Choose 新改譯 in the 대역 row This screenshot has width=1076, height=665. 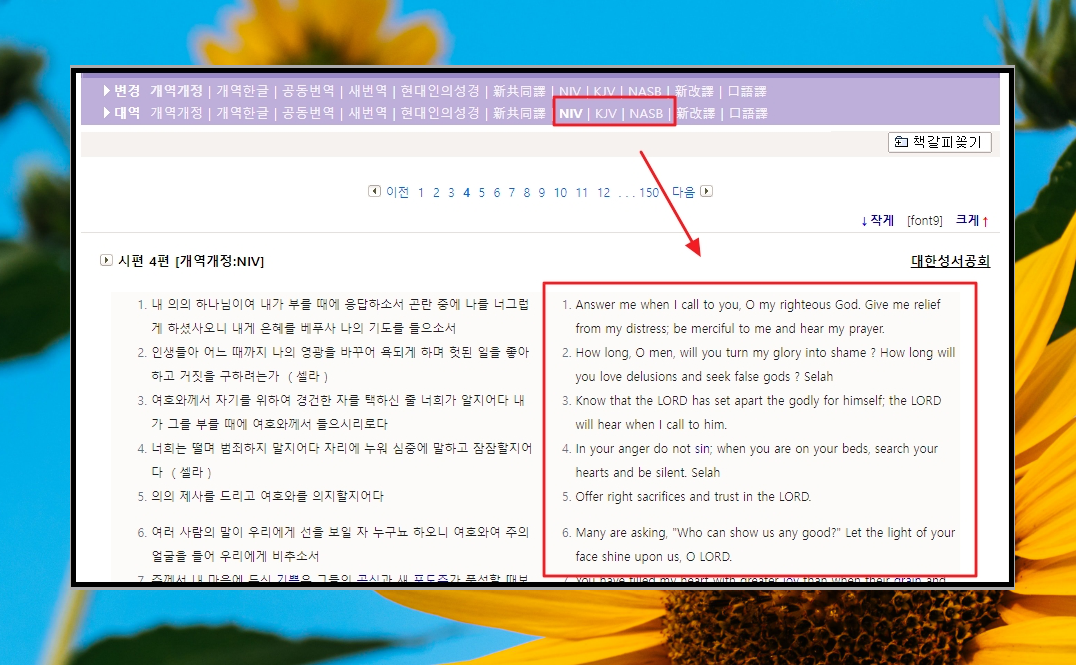coord(695,113)
